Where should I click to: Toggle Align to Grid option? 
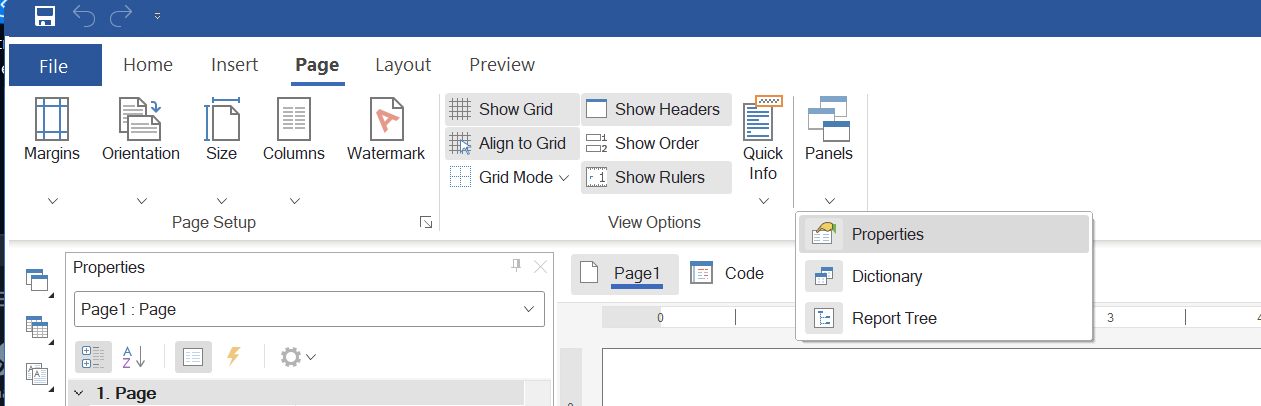click(x=512, y=143)
